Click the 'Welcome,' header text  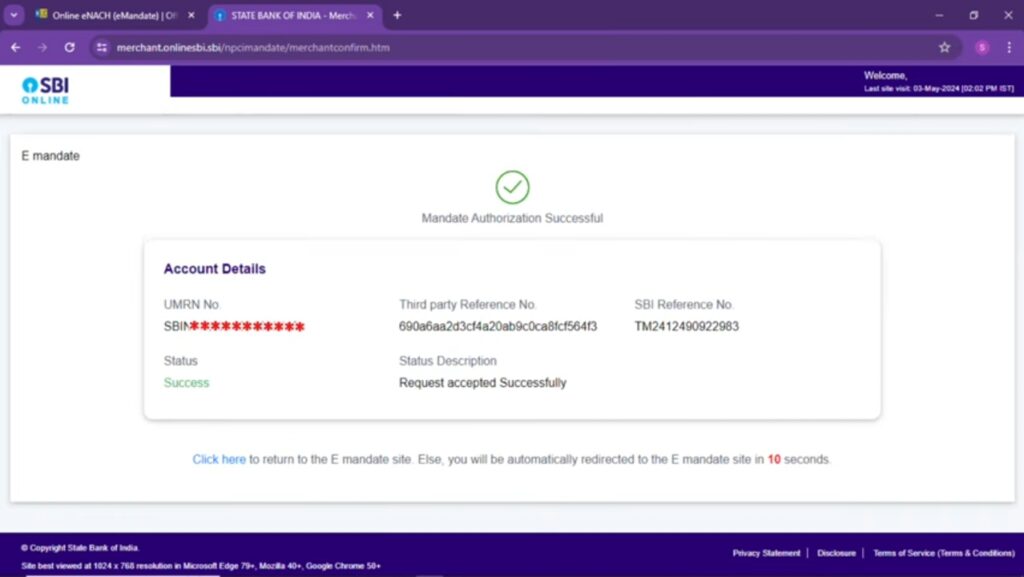click(886, 76)
